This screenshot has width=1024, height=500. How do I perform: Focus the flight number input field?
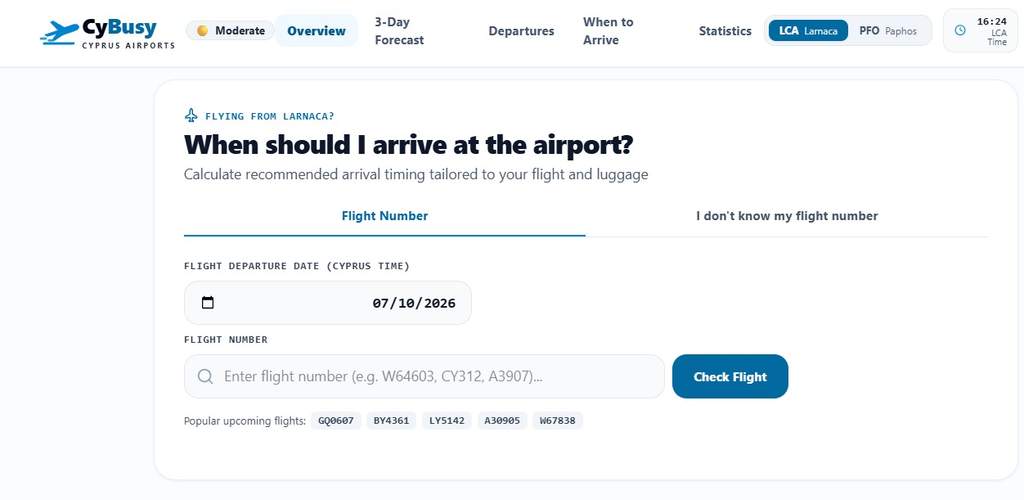[424, 377]
